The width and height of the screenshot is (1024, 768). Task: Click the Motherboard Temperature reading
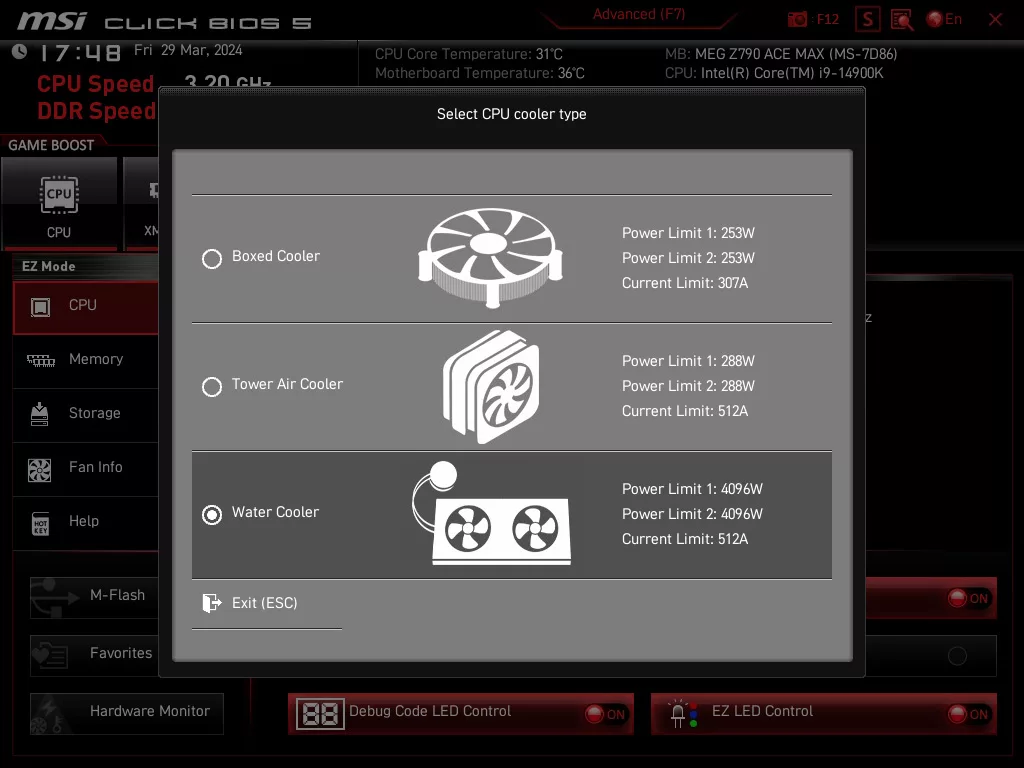click(480, 73)
